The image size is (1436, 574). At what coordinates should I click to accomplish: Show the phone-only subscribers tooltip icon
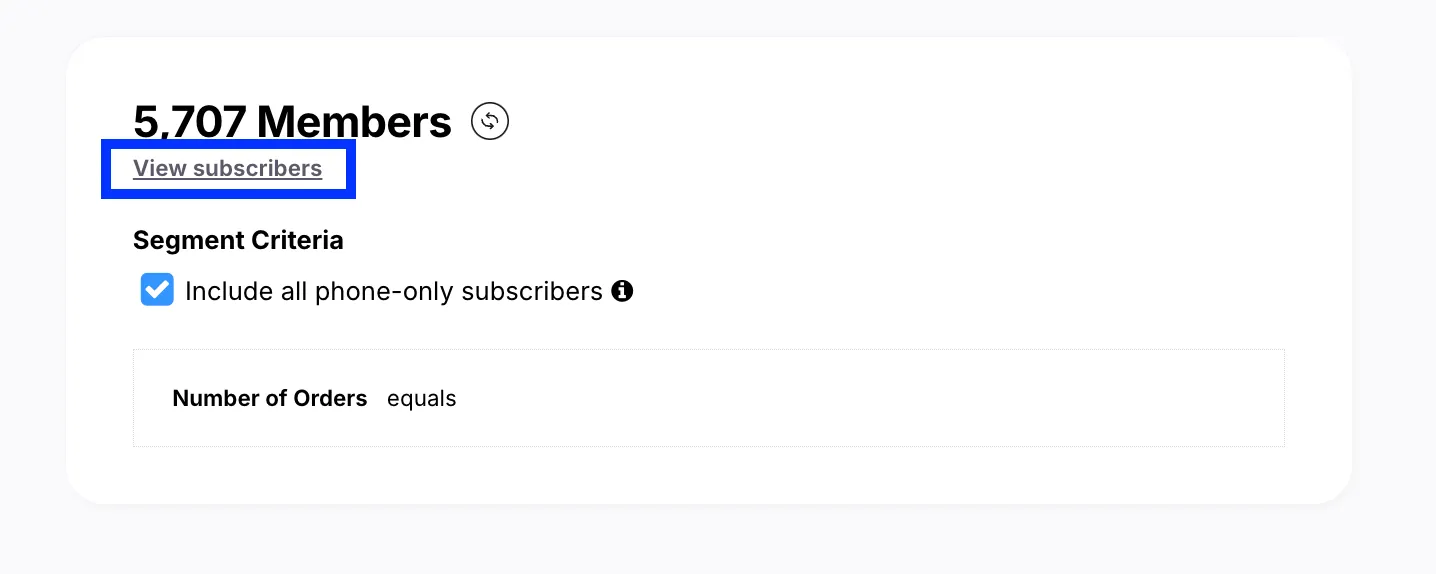(x=622, y=291)
